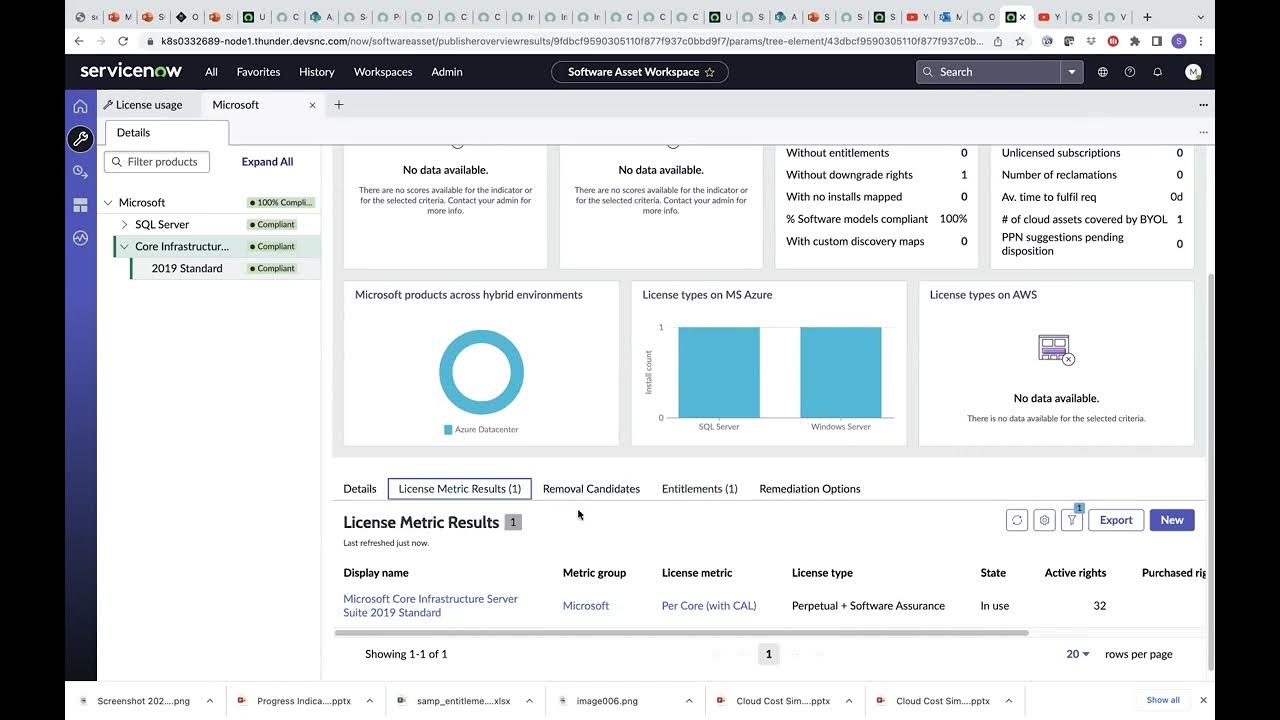Screen dimensions: 1280x720
Task: Click the browser Back arrow
Action: click(80, 42)
